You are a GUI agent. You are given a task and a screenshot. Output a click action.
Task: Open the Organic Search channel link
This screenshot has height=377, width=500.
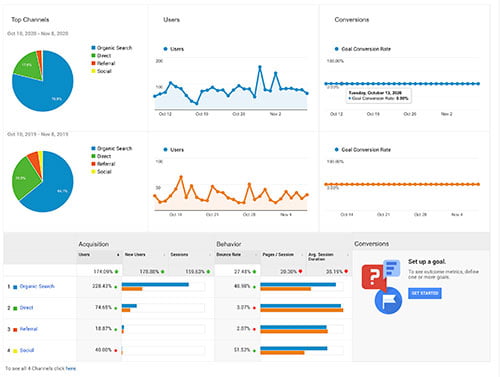coord(37,286)
